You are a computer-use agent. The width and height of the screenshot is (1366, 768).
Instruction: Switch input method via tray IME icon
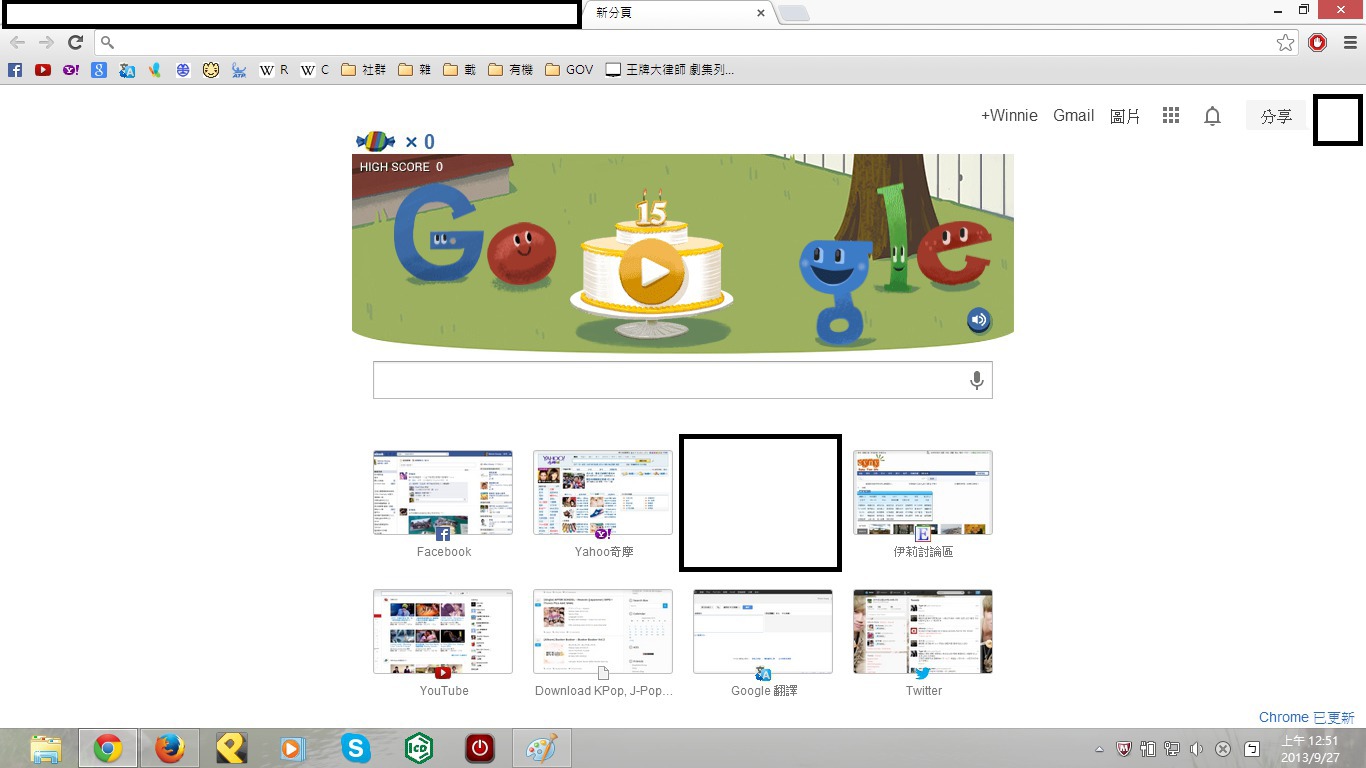[1251, 748]
